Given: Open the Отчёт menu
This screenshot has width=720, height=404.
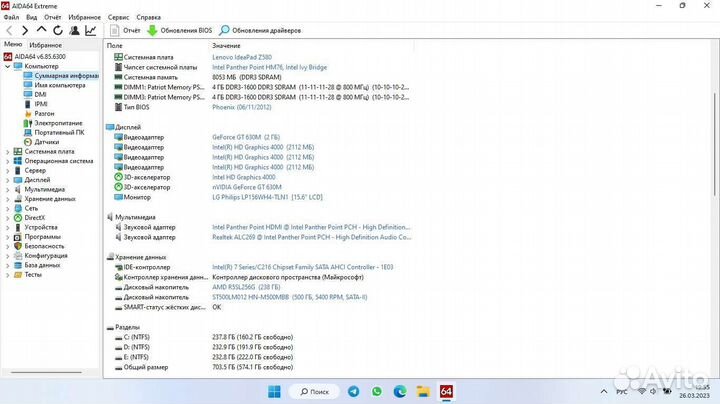Looking at the screenshot, I should 53,17.
